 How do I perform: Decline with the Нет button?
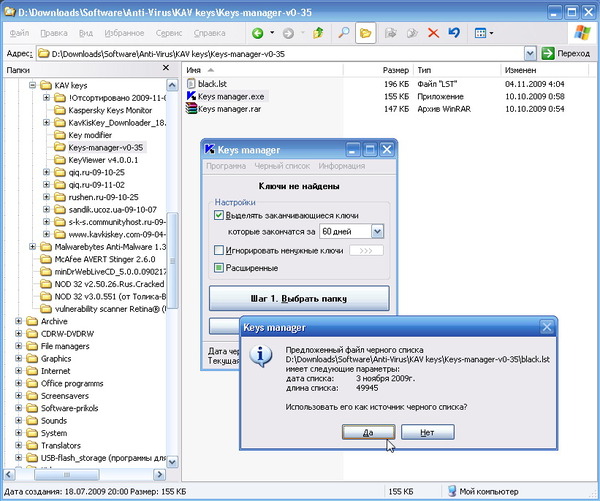427,432
